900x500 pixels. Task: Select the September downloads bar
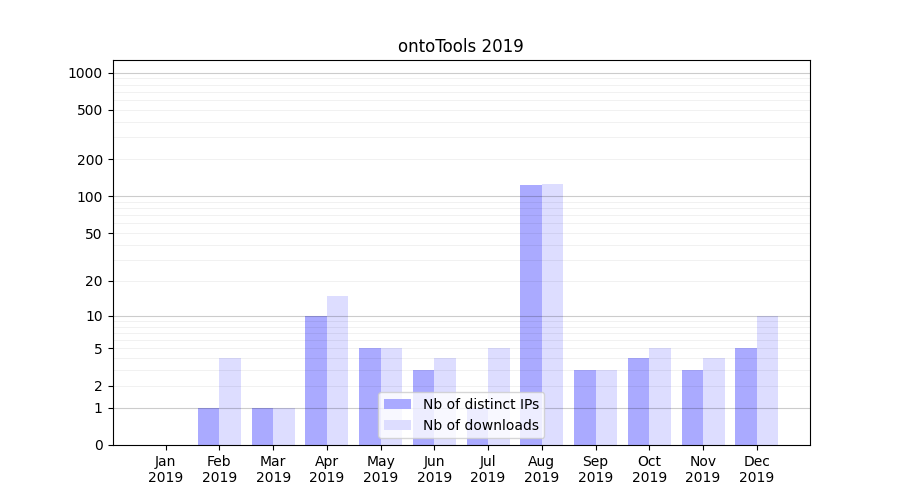click(x=606, y=407)
